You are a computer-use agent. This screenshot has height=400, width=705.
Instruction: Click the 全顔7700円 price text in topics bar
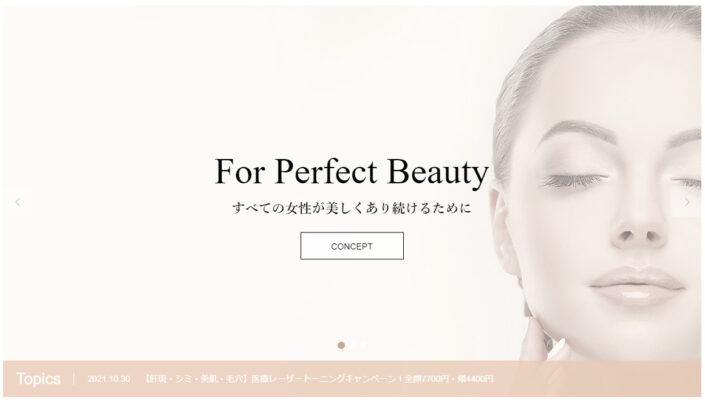(x=428, y=379)
